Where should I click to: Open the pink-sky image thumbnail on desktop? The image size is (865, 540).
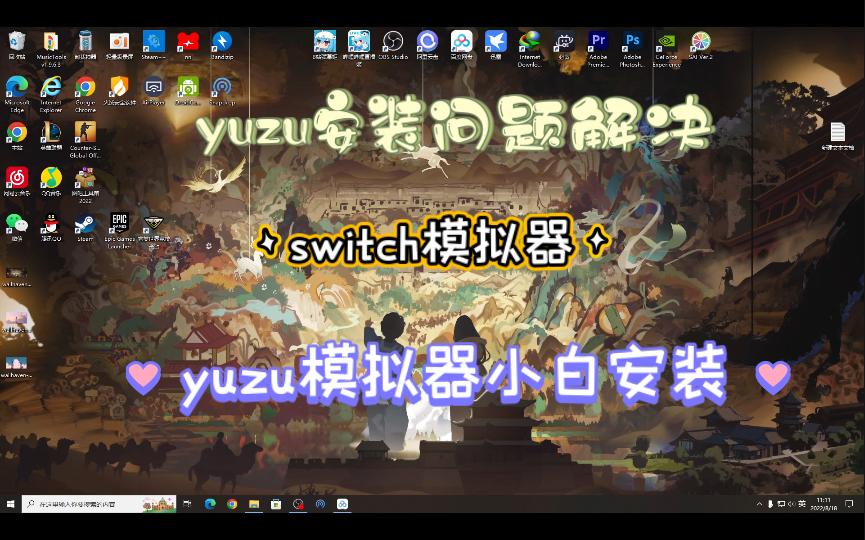pos(17,319)
